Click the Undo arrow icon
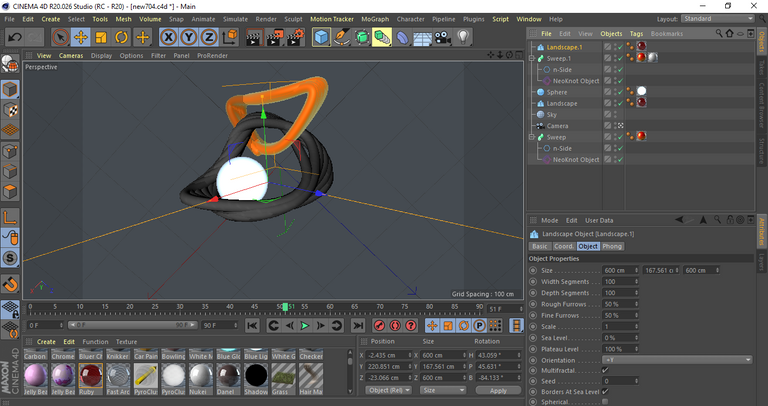The height and width of the screenshot is (406, 768). click(15, 37)
